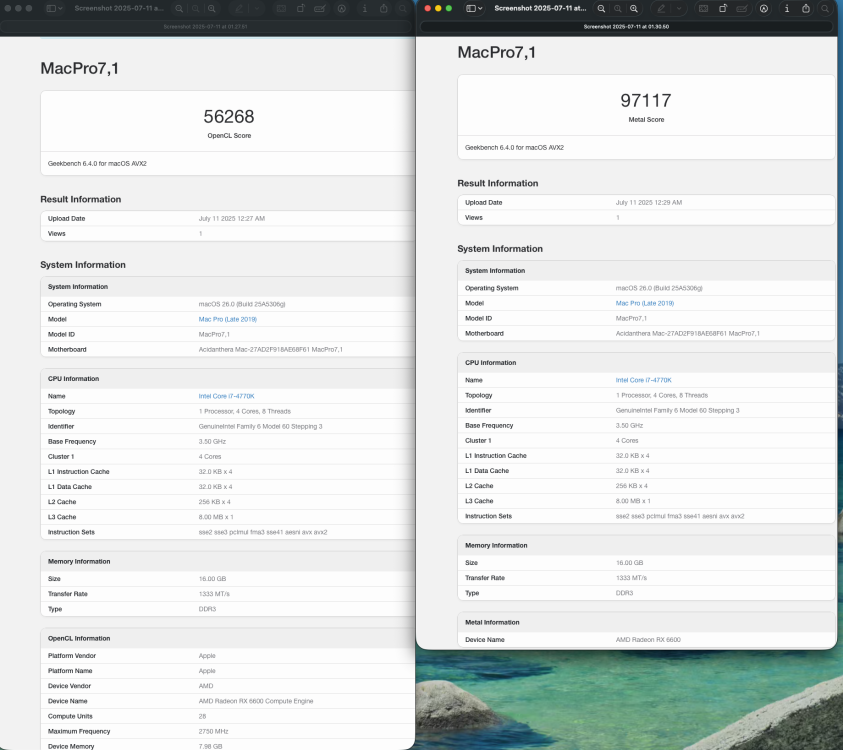Zoom in on the left Preview window
843x750 pixels.
coord(212,9)
